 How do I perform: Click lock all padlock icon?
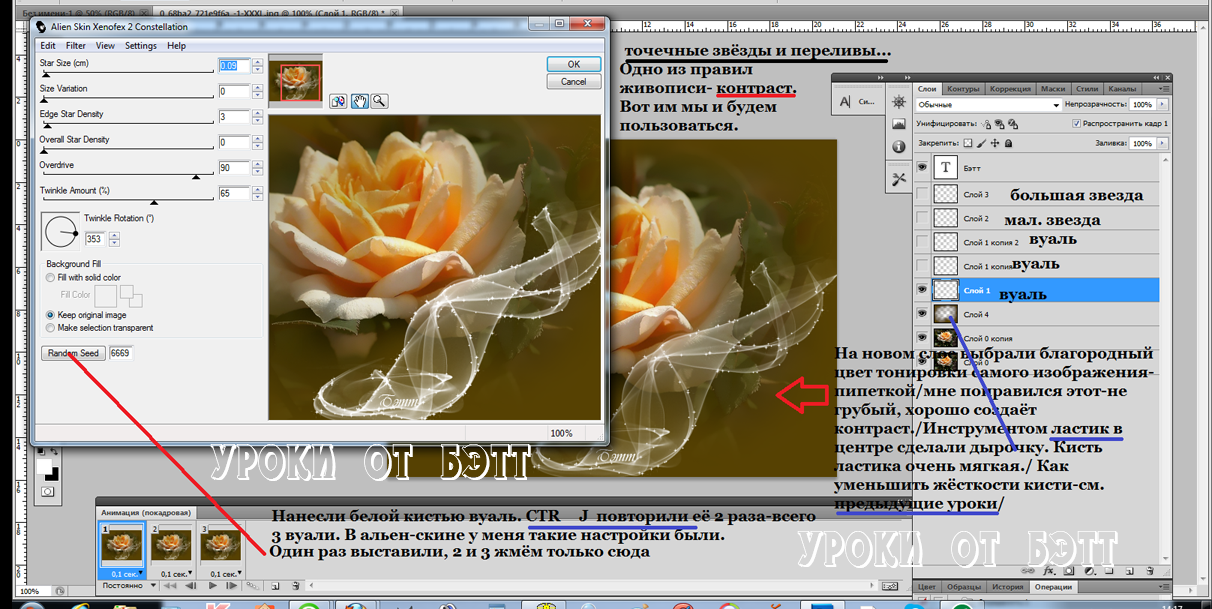click(1009, 143)
